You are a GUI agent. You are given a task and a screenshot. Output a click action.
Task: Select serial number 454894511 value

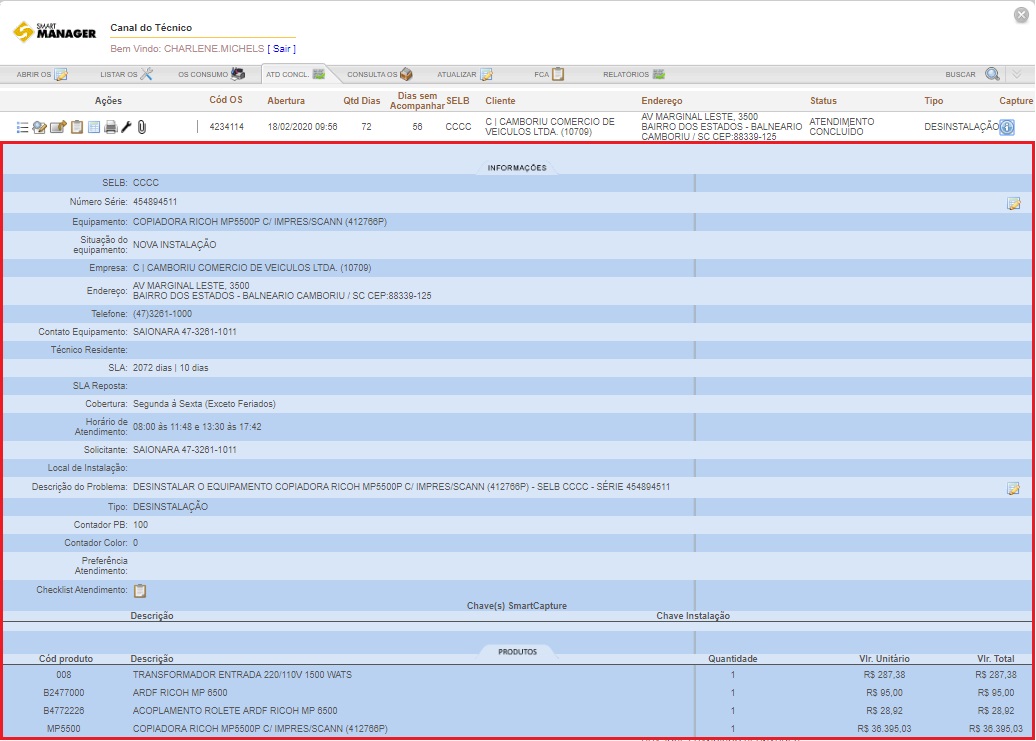[155, 202]
